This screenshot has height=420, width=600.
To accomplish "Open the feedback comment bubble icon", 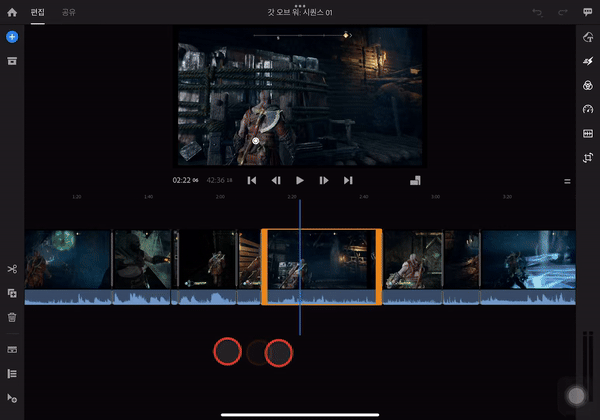I will [x=588, y=12].
